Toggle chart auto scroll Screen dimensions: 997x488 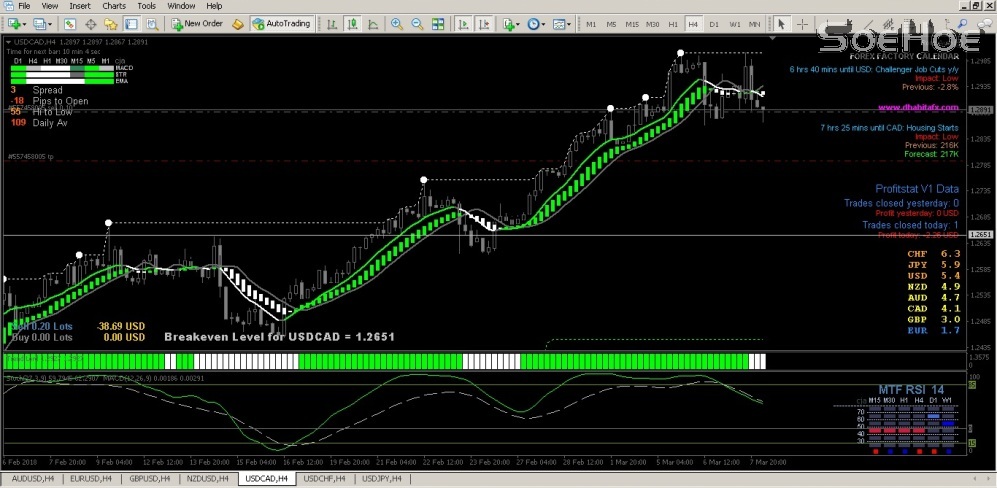pos(463,23)
